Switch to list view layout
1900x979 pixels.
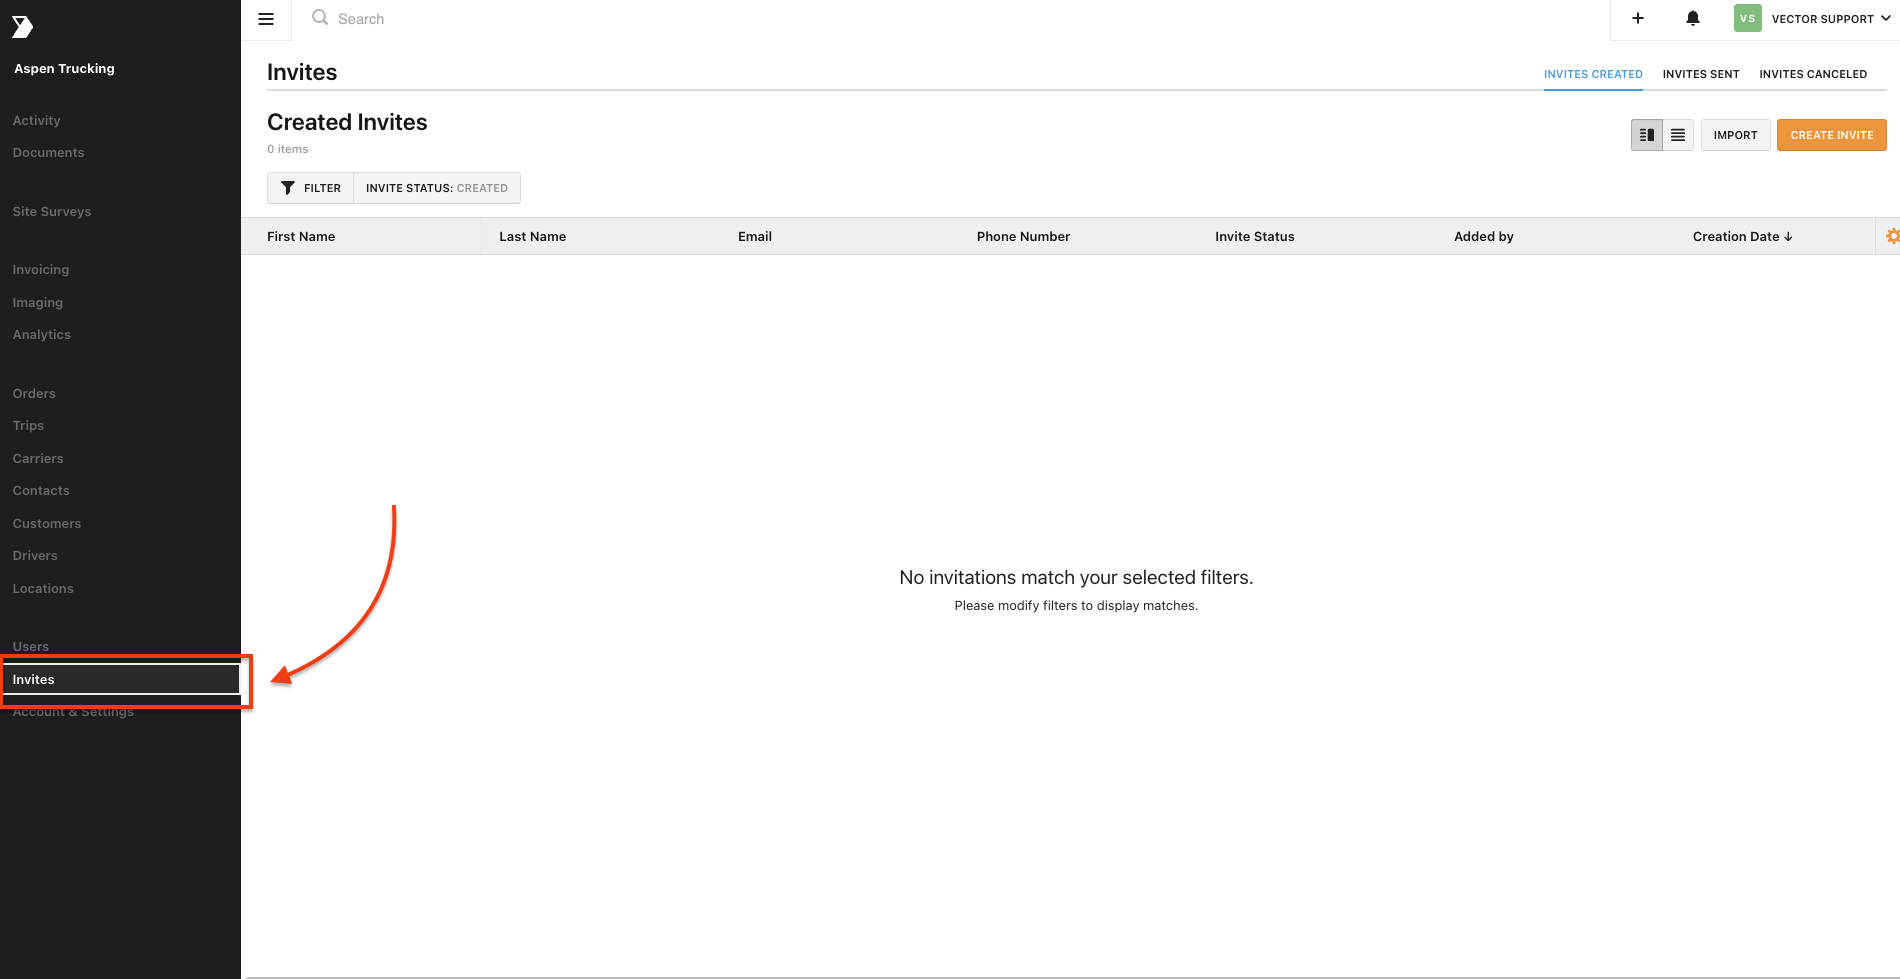click(1678, 135)
